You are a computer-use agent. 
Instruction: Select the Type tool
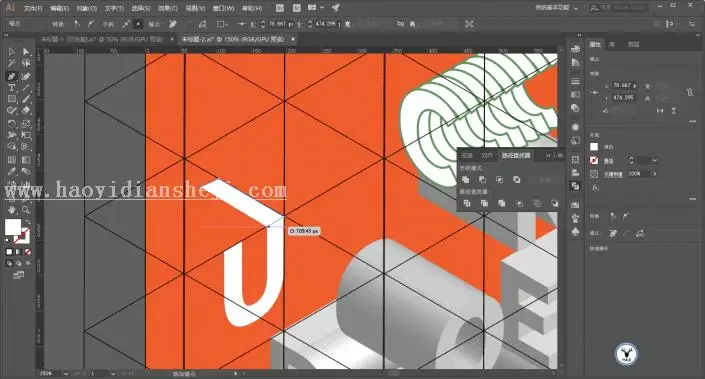pos(12,88)
